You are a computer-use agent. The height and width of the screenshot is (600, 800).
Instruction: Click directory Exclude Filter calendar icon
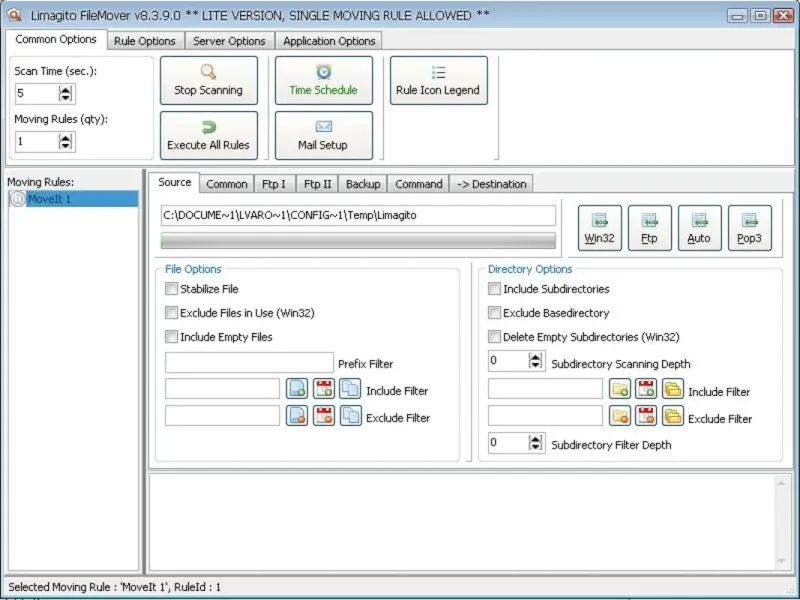[x=646, y=416]
